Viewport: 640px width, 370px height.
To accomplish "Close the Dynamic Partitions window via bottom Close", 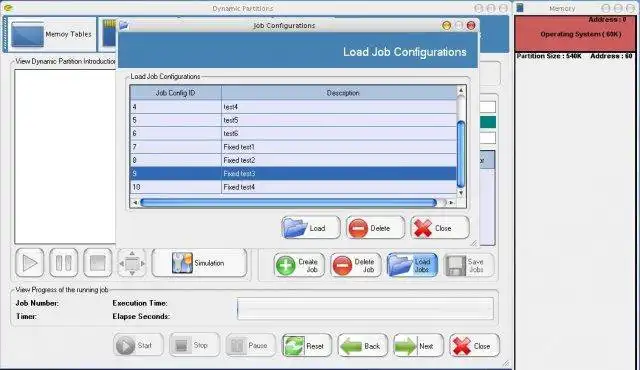I will coord(474,346).
